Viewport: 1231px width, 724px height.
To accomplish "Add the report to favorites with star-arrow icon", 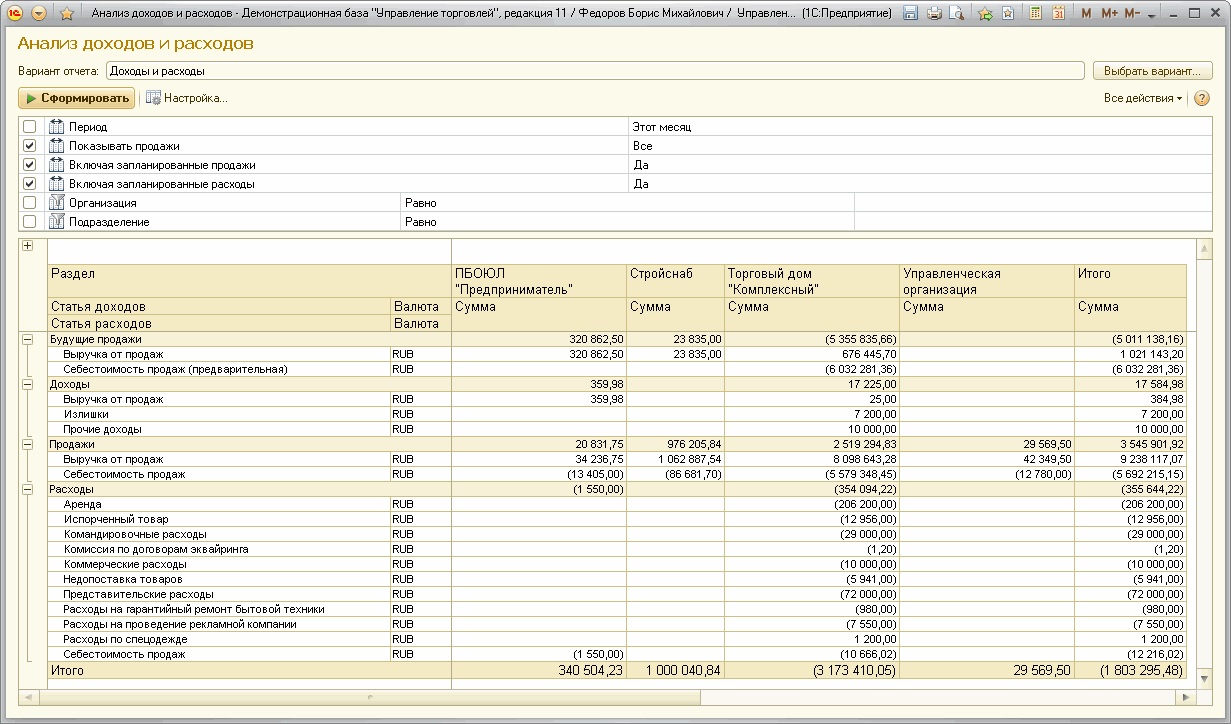I will click(x=985, y=14).
